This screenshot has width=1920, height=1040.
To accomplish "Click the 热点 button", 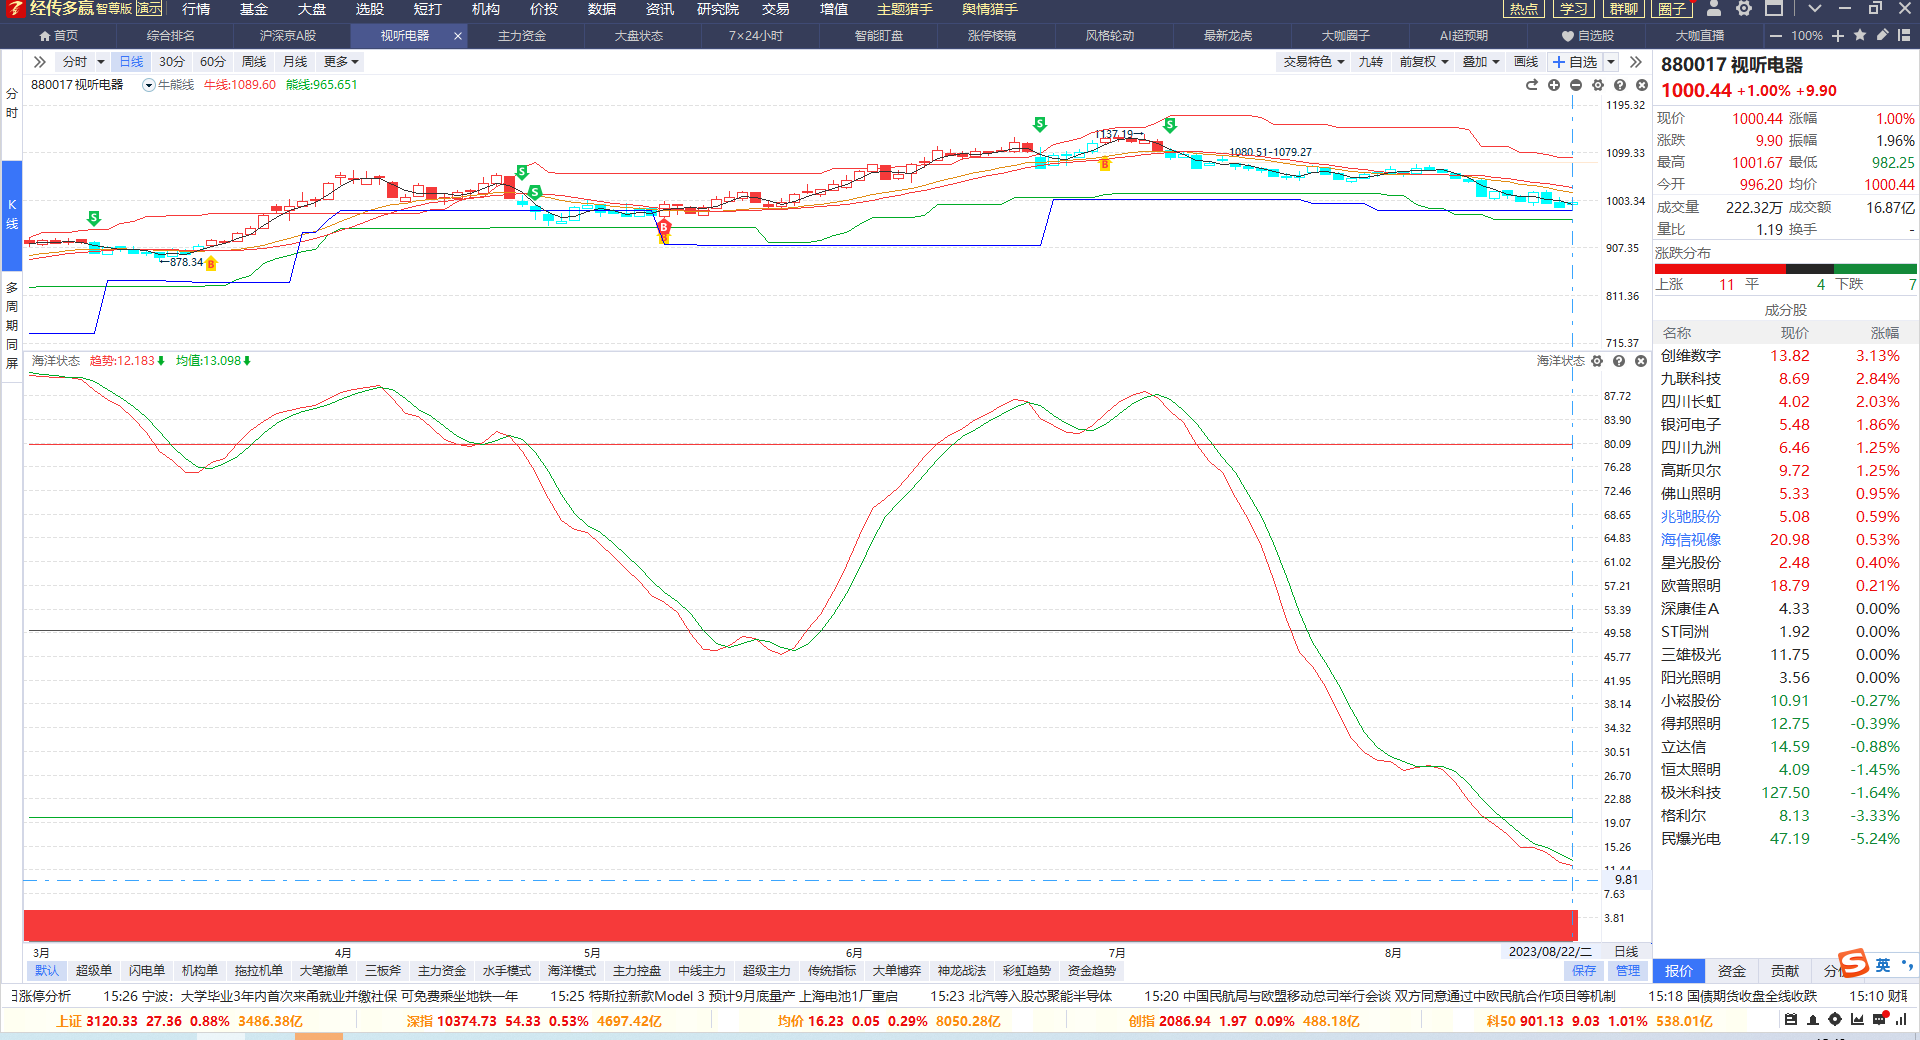I will click(x=1524, y=9).
